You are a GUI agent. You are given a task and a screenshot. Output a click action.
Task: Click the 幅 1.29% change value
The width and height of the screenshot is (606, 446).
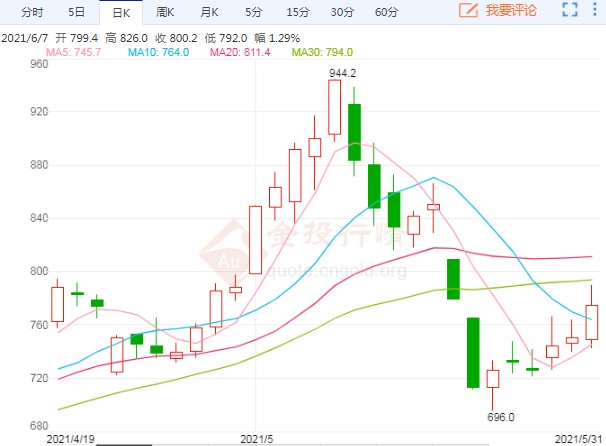pyautogui.click(x=277, y=38)
